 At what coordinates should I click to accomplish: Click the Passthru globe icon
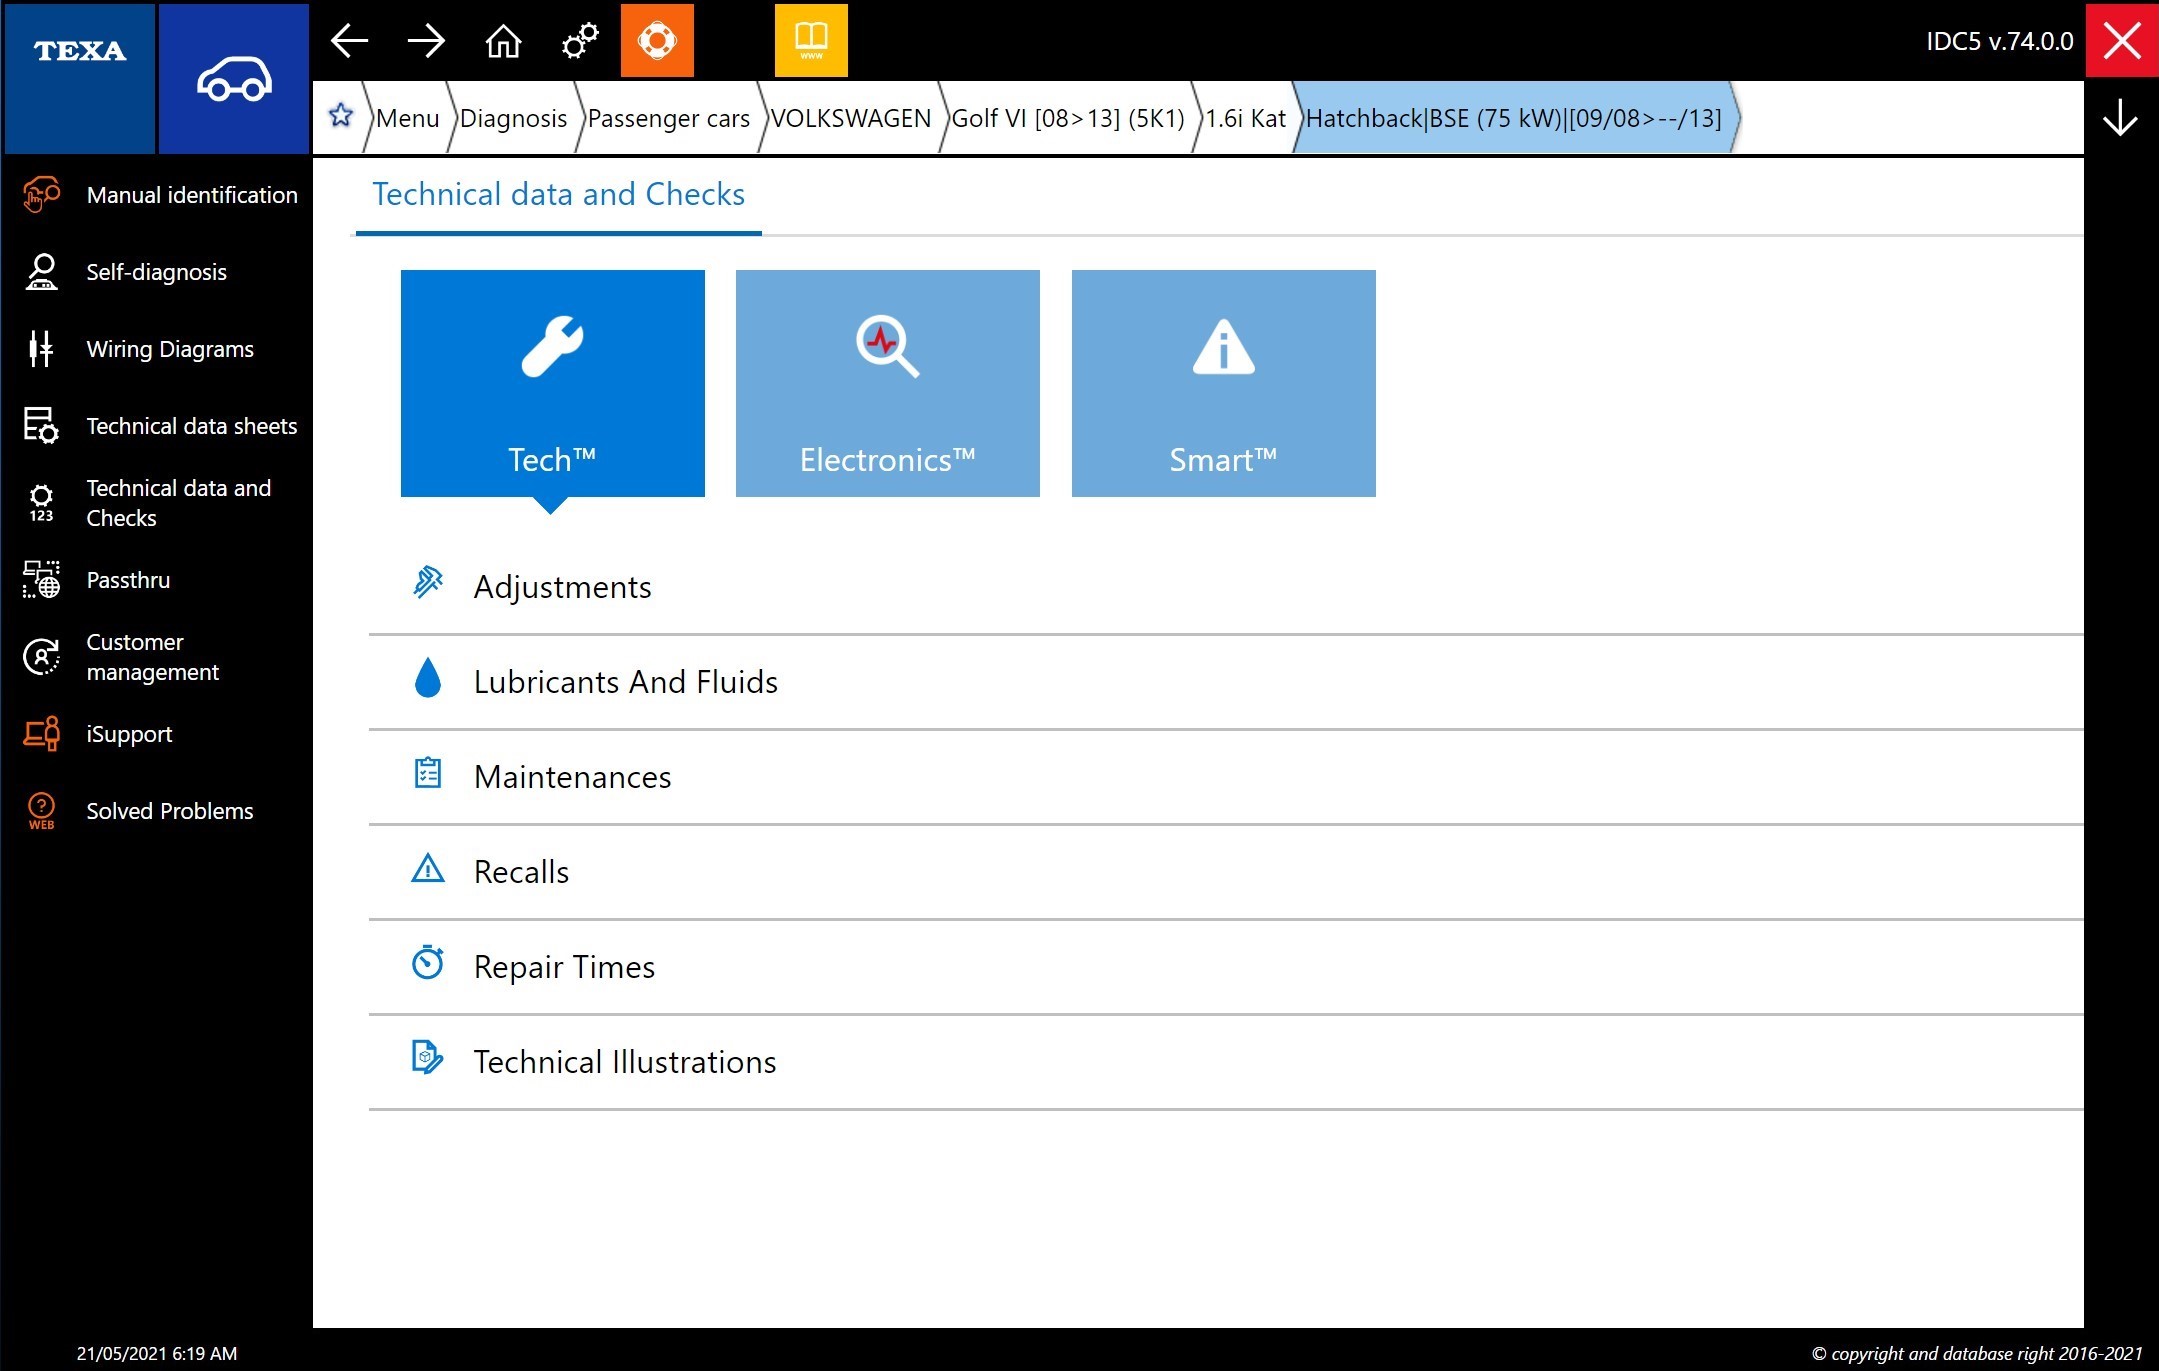coord(41,580)
